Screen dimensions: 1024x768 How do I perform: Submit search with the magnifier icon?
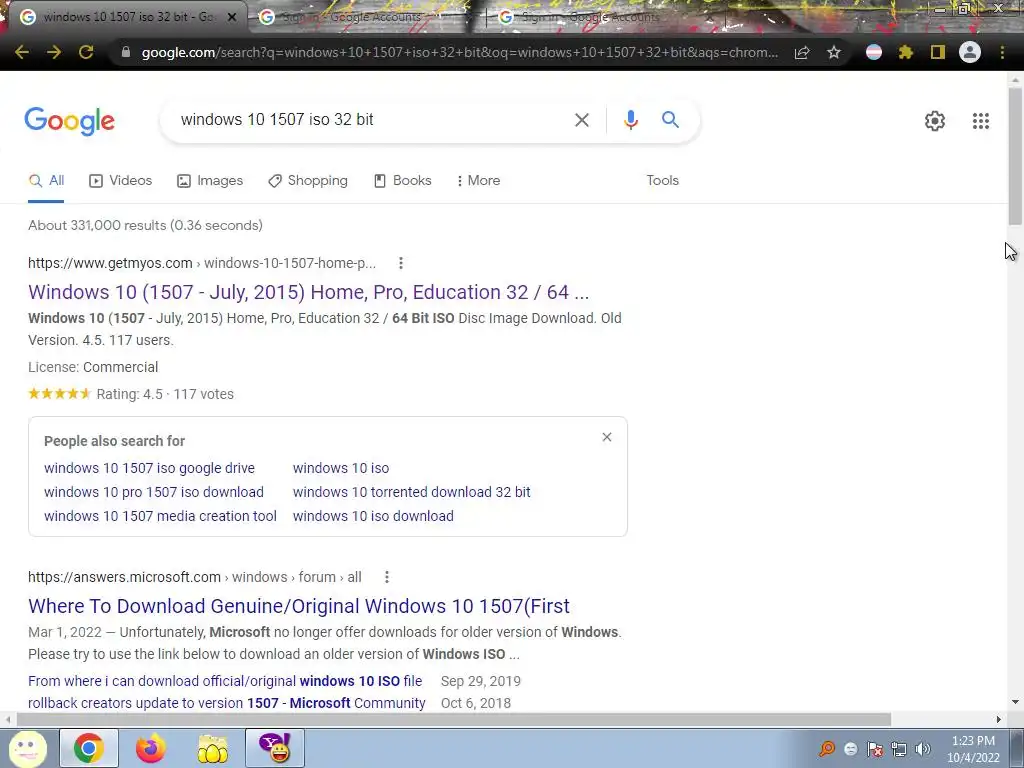(x=670, y=120)
